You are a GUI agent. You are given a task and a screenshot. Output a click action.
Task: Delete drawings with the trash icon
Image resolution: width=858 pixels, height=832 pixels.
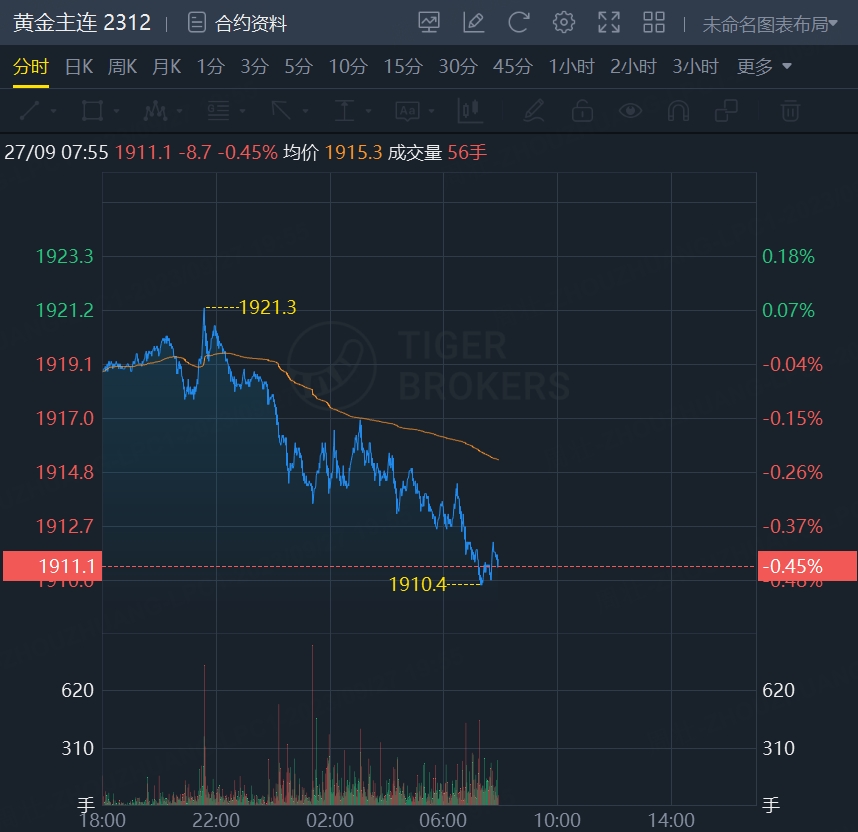click(790, 111)
